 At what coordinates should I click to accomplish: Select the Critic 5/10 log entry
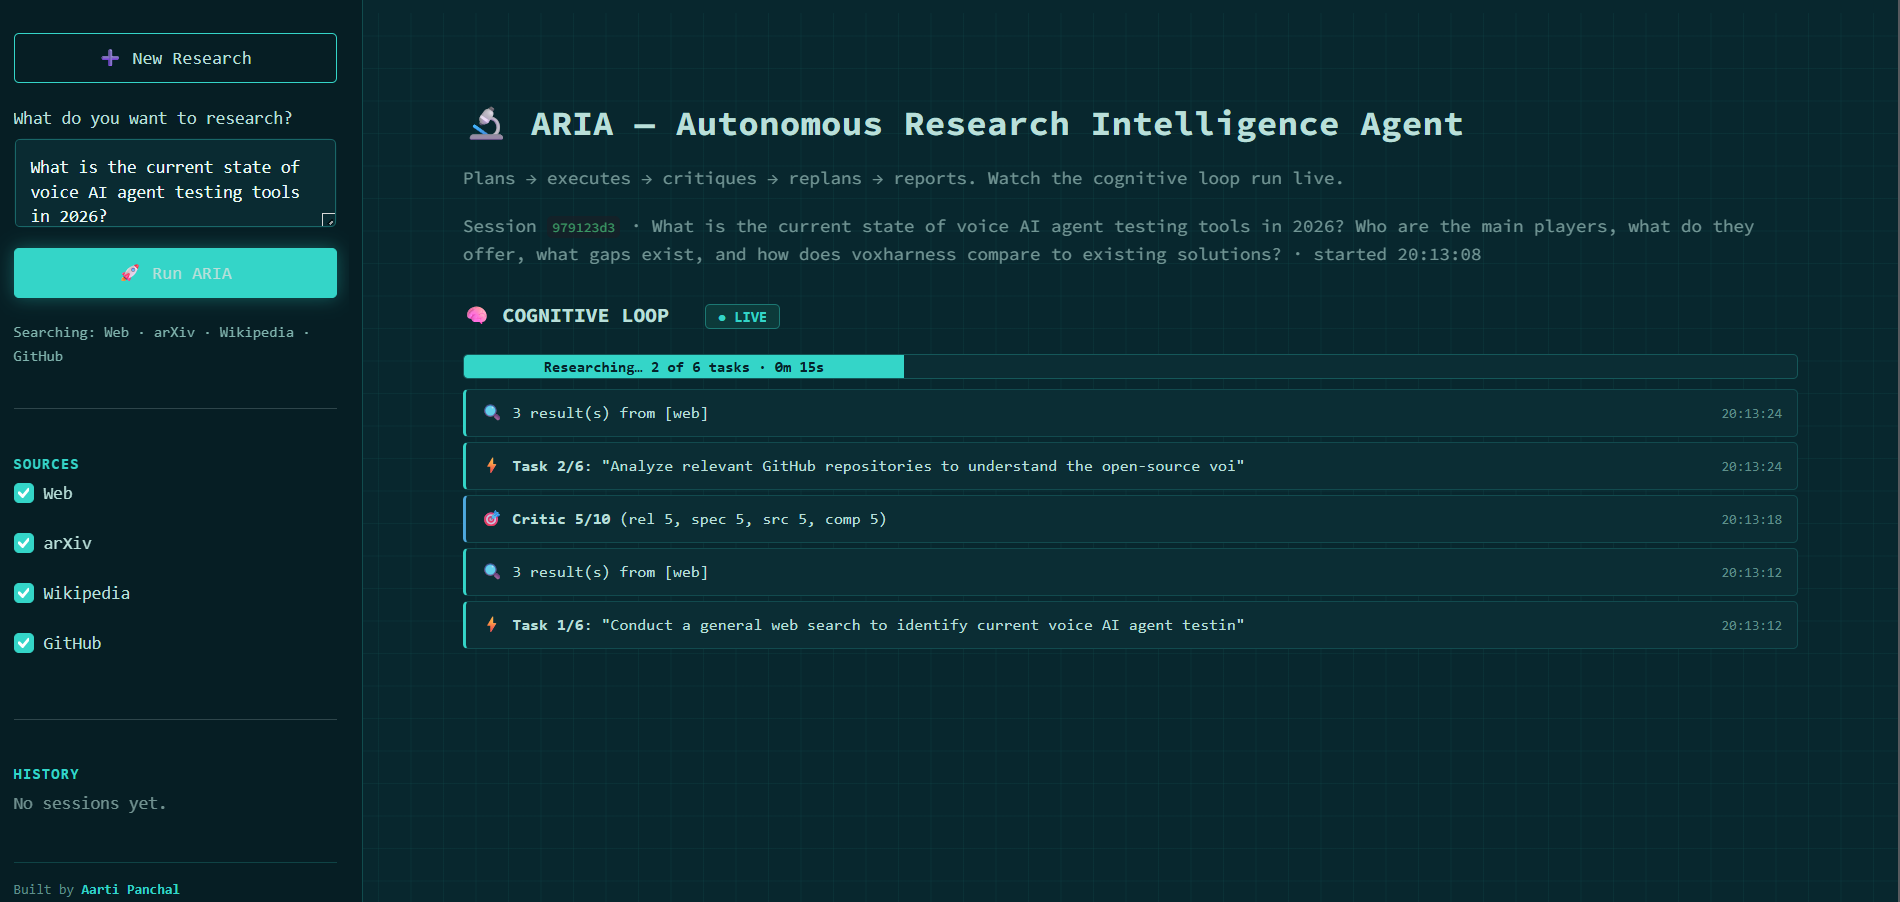[x=1130, y=519]
